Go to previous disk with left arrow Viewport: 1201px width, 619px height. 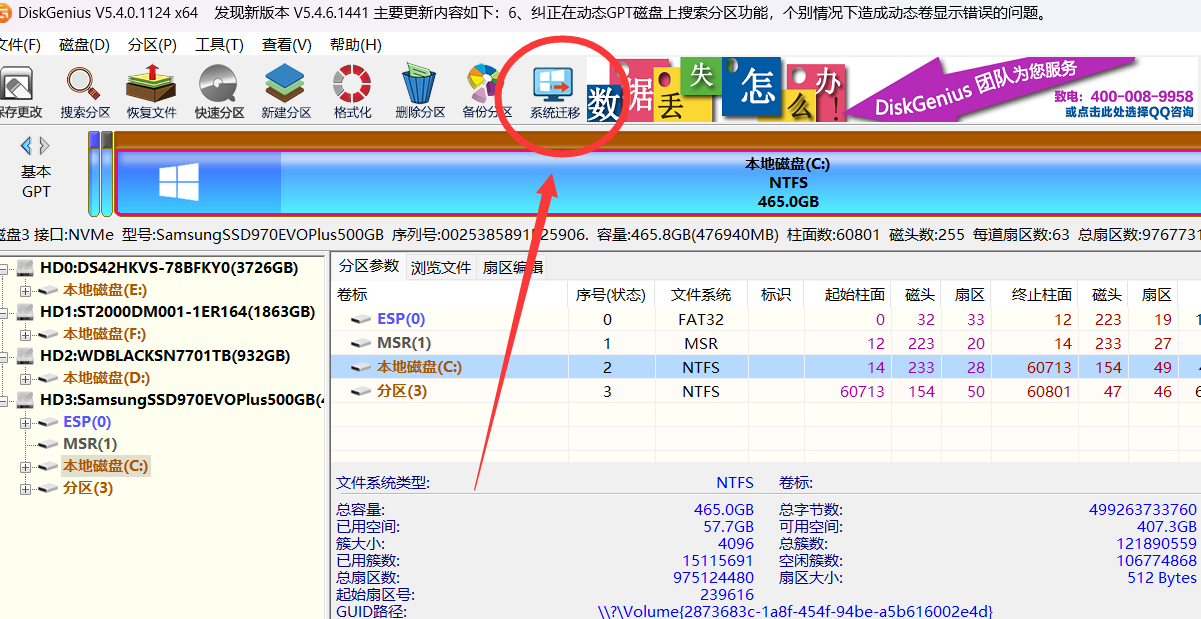click(27, 146)
